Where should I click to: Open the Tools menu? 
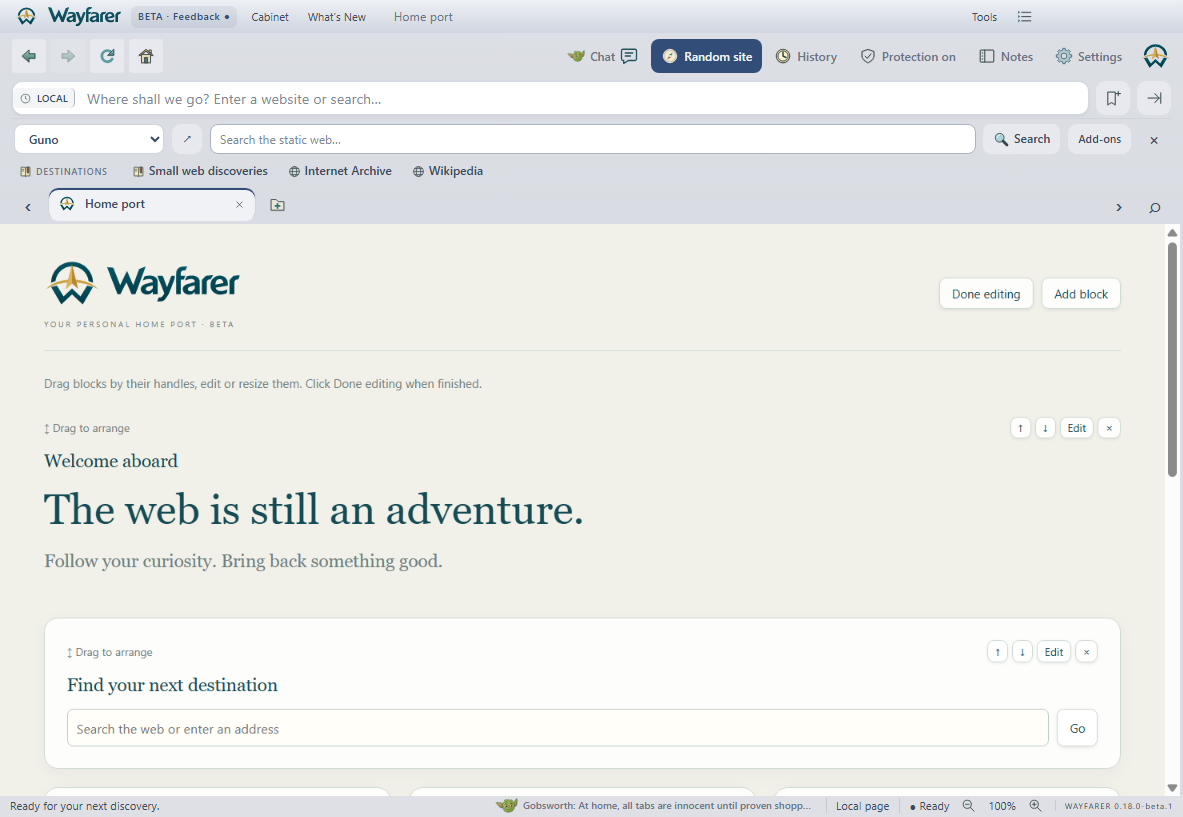click(984, 17)
